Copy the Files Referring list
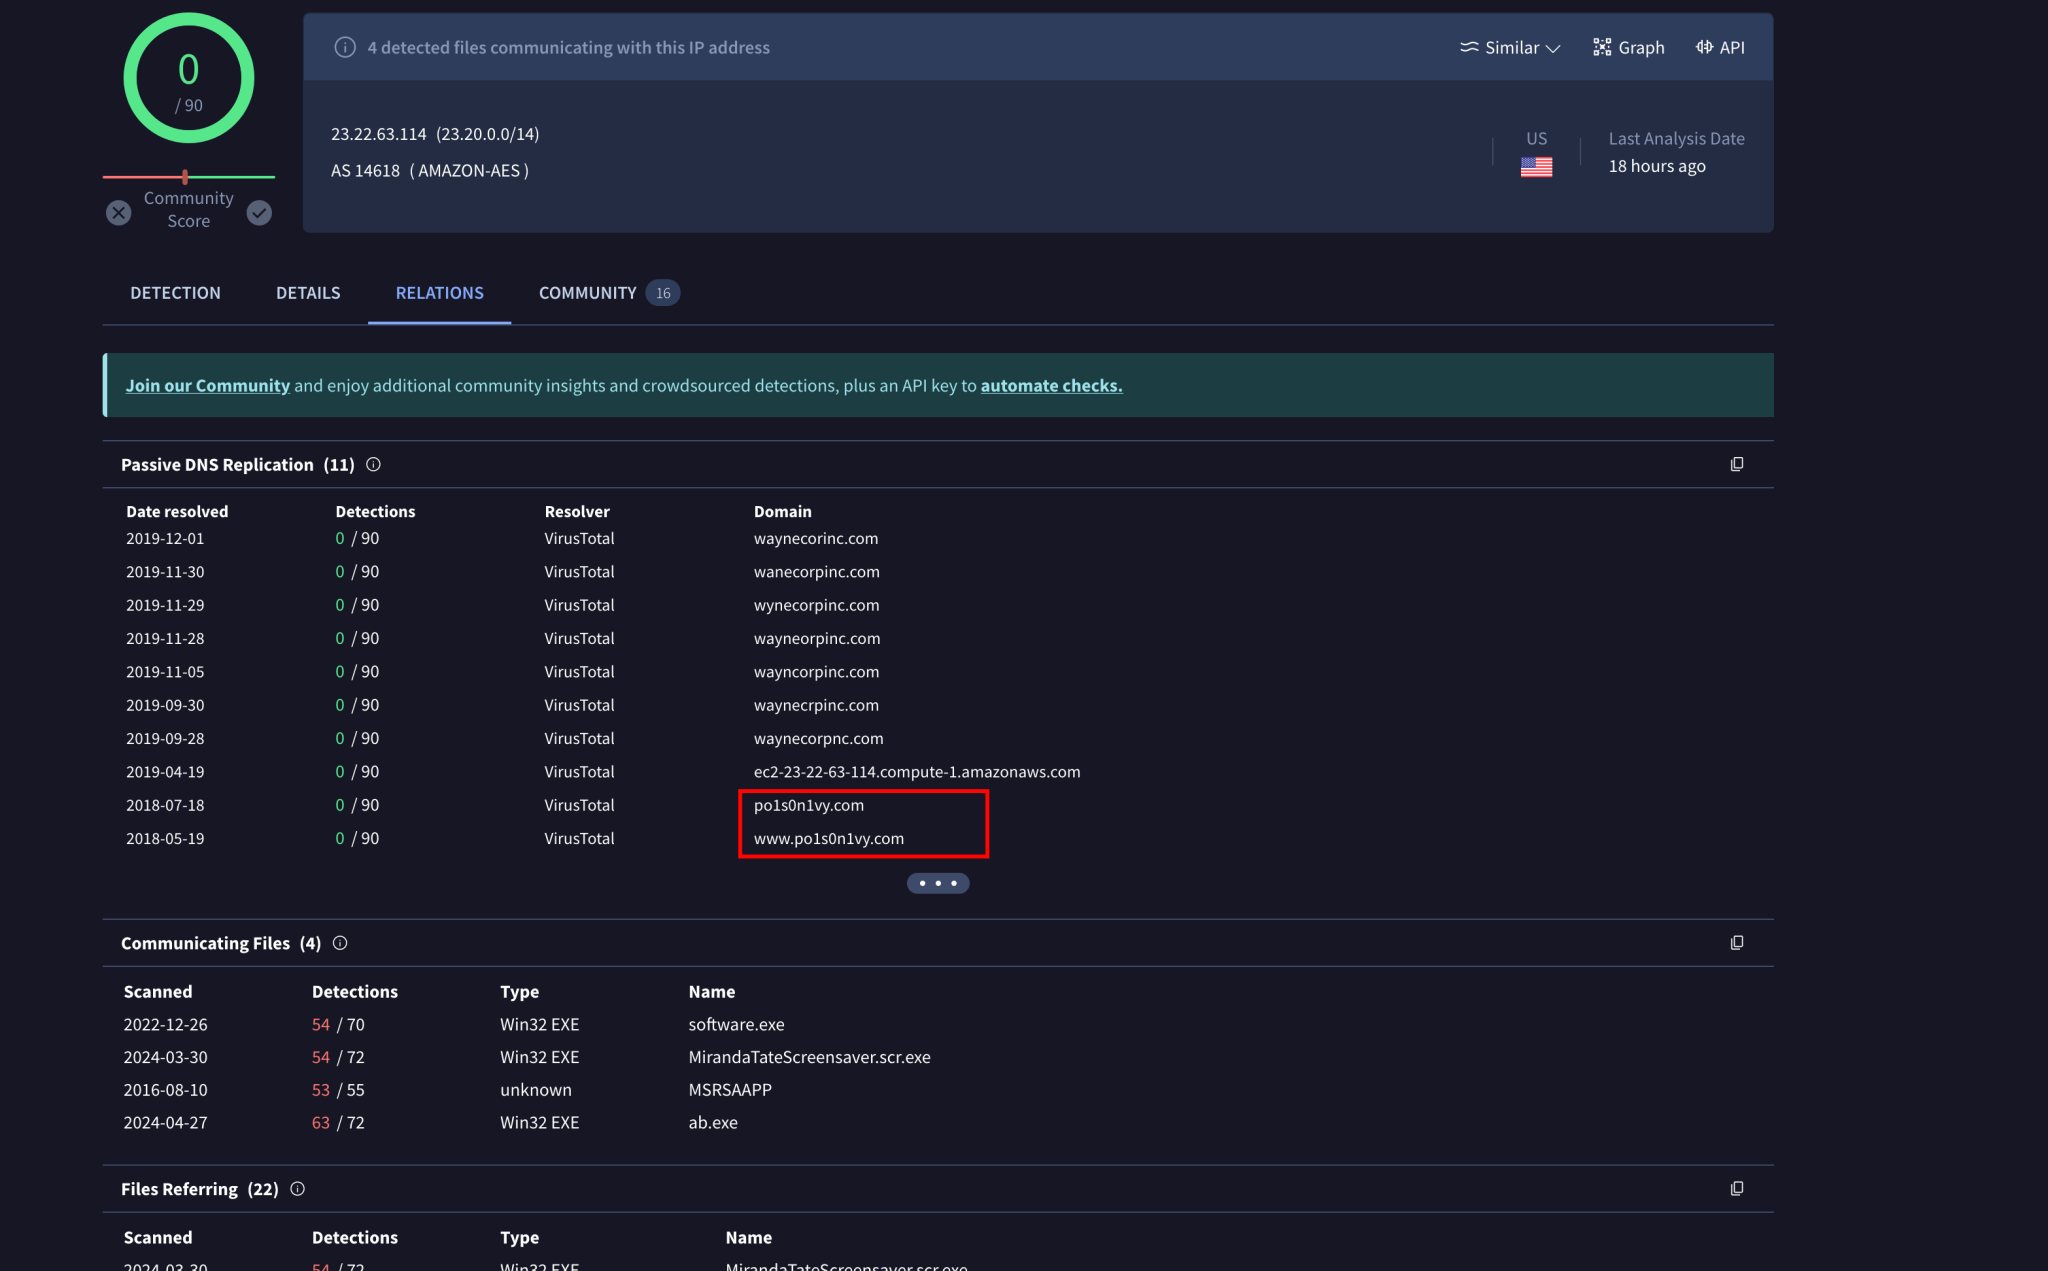Viewport: 2048px width, 1271px height. (x=1737, y=1188)
